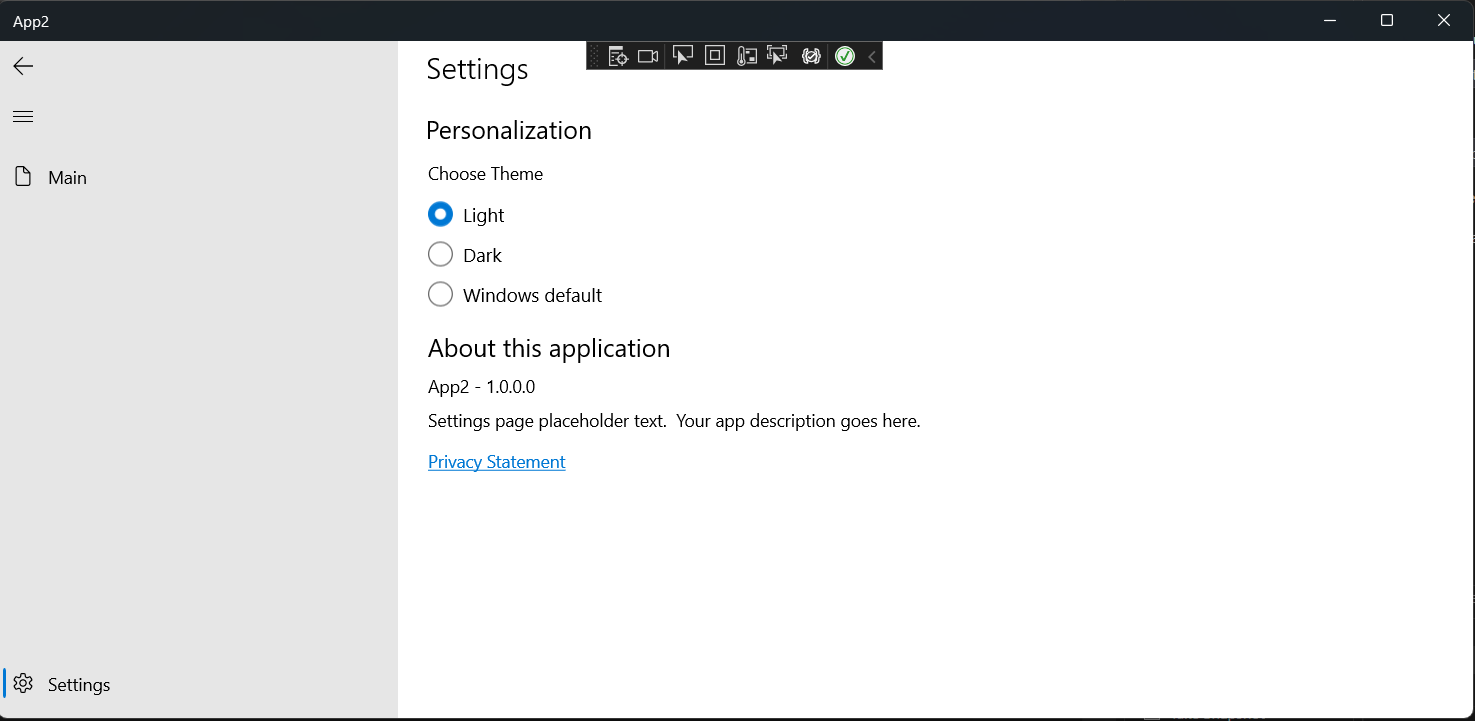Click the settings page placeholder description text
Screen dimensions: 1475x721
click(674, 421)
